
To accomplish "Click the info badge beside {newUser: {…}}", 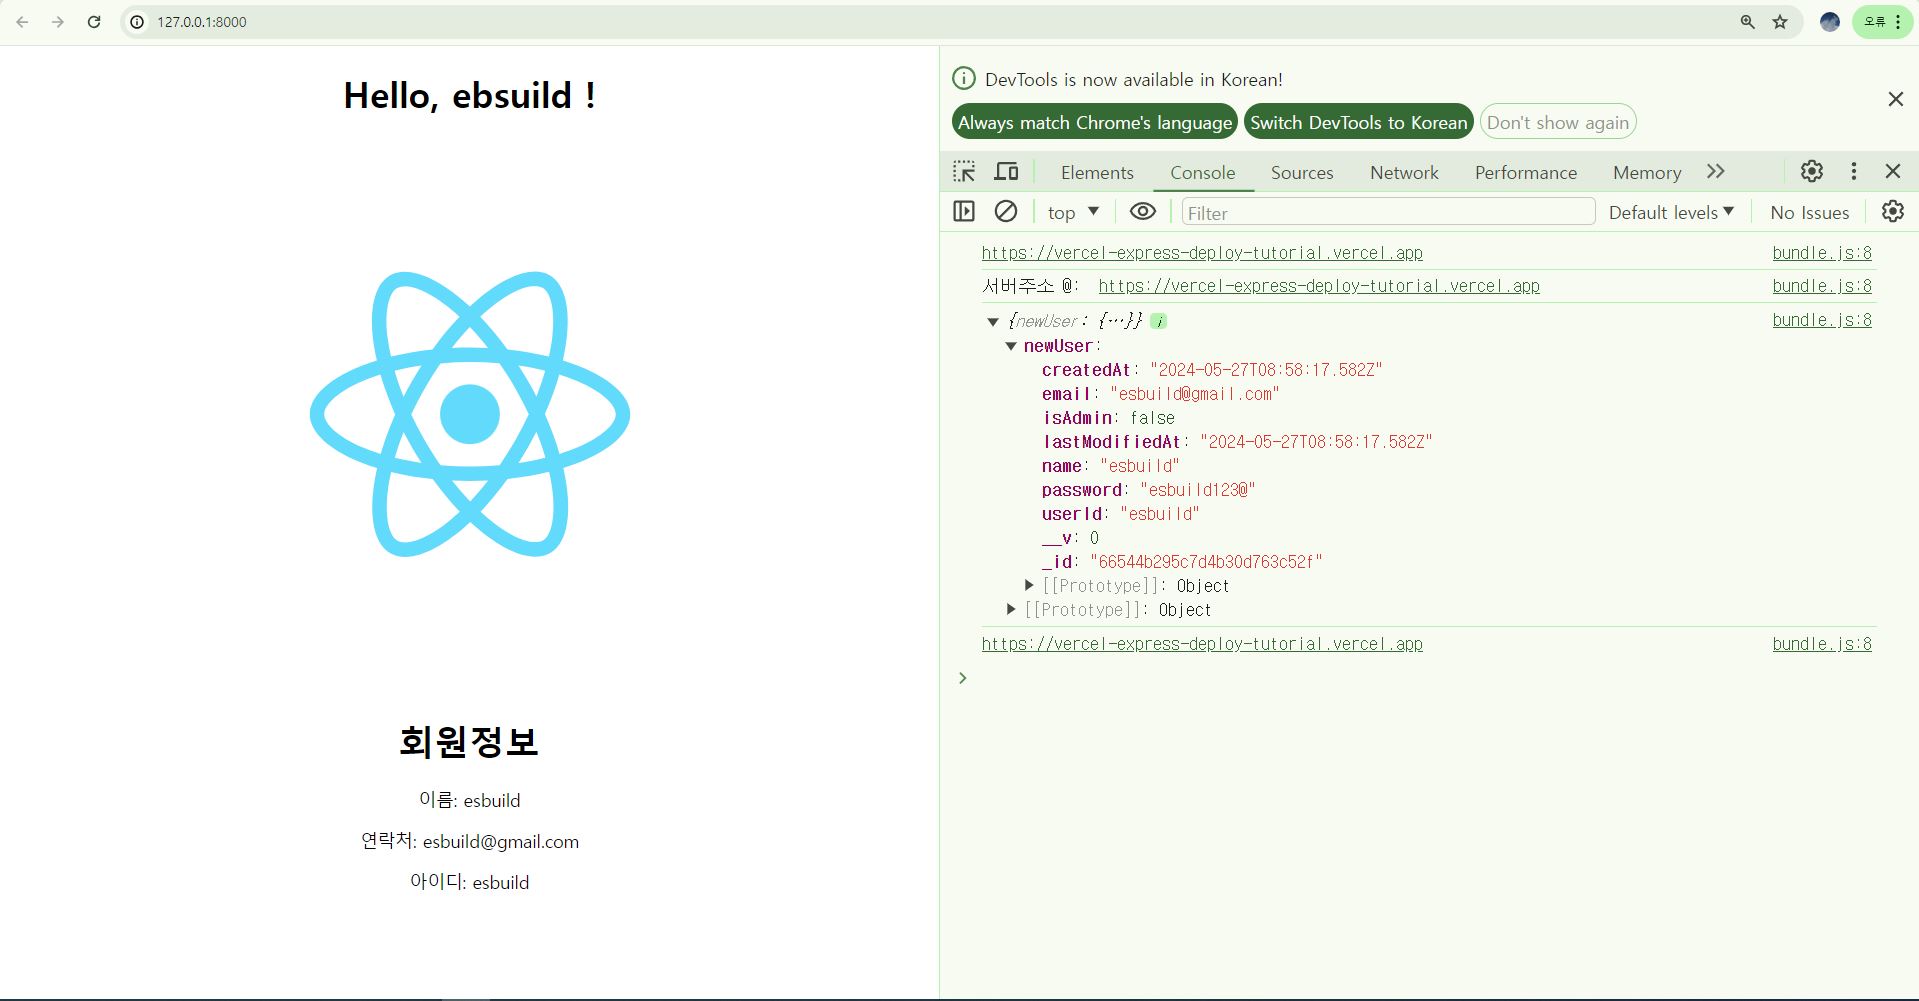I will click(1158, 321).
